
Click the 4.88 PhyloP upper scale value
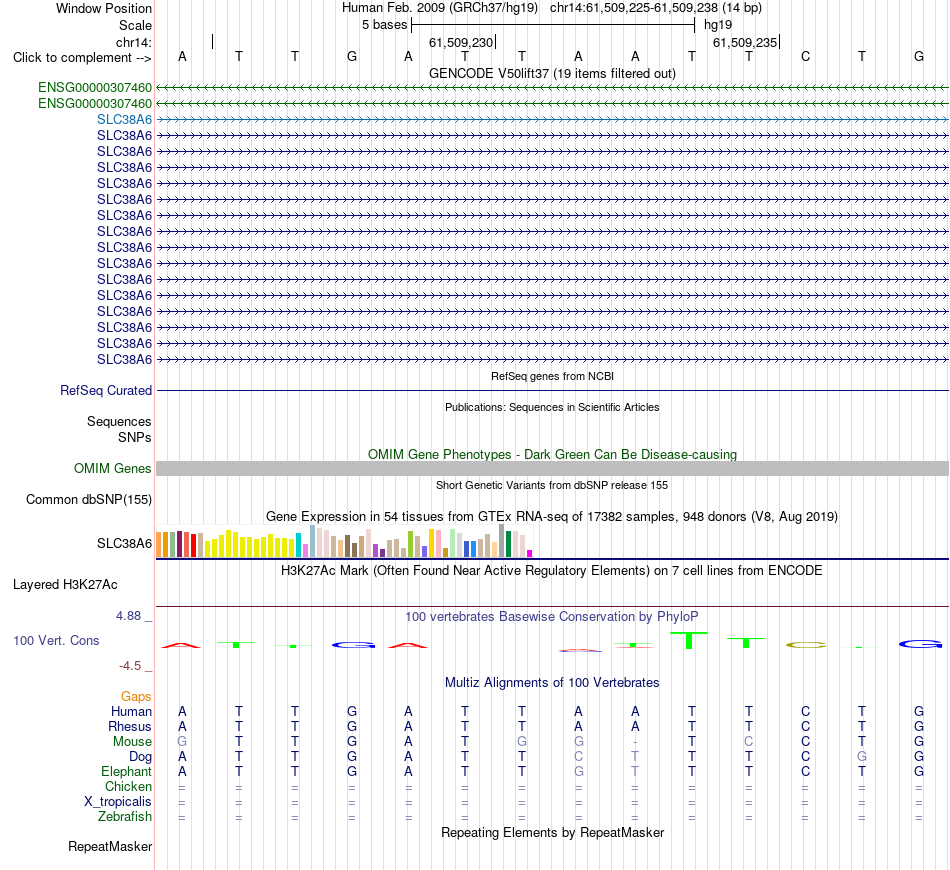click(128, 616)
